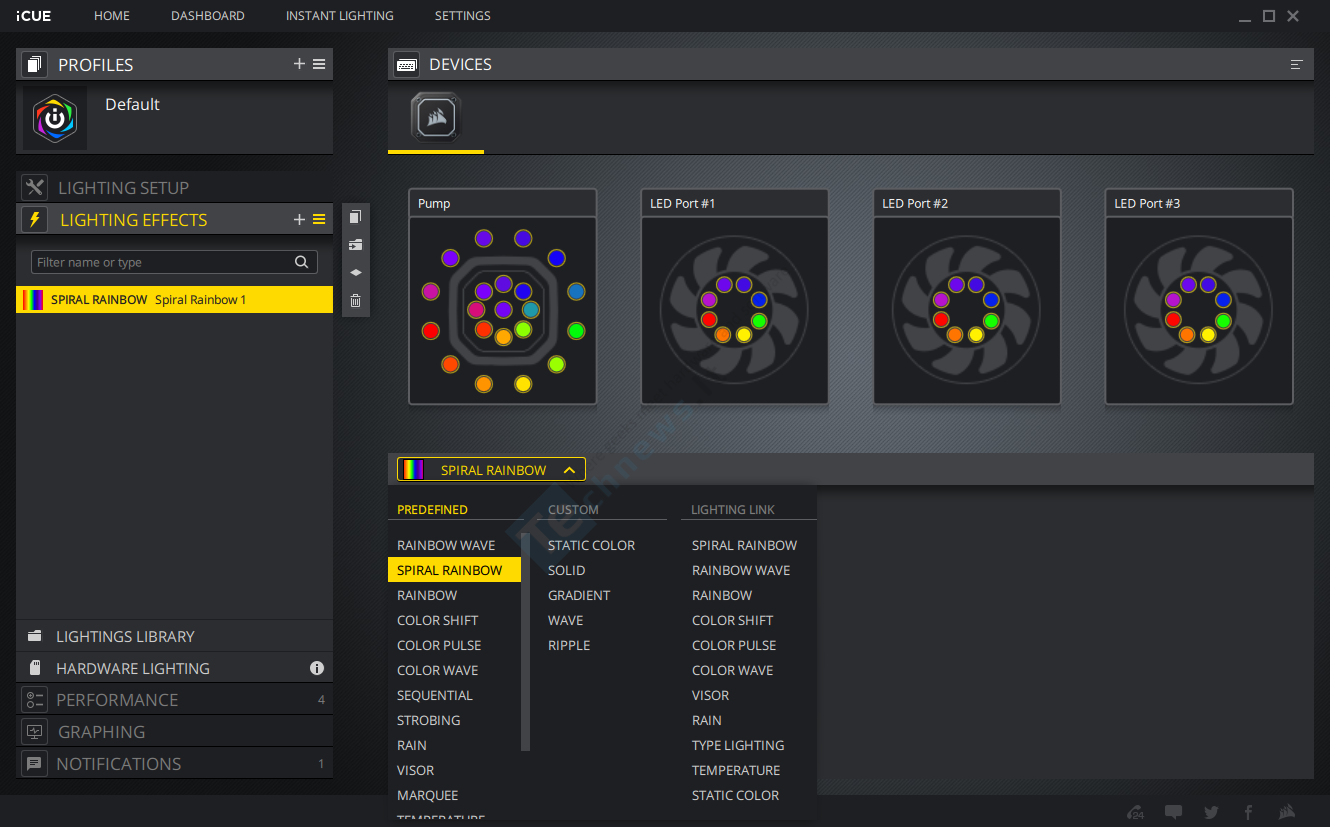Open the Dashboard menu
Screen dimensions: 1330x827
208,16
